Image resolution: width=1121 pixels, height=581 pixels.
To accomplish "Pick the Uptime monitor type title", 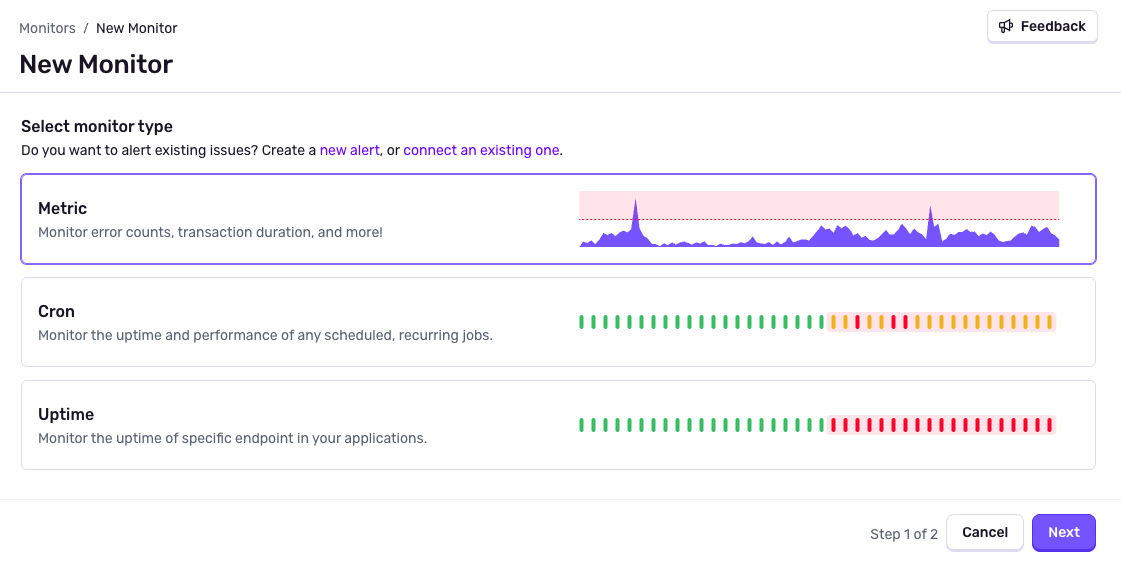I will [66, 414].
